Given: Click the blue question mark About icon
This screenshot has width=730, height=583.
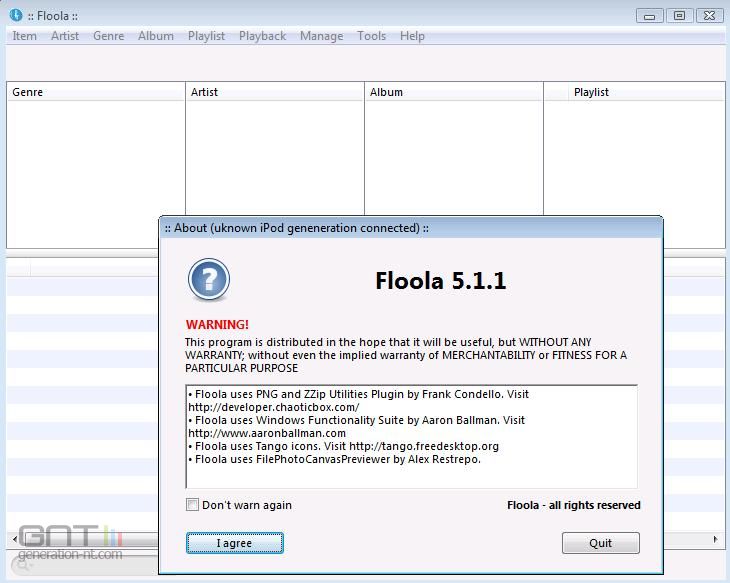Looking at the screenshot, I should coord(209,279).
